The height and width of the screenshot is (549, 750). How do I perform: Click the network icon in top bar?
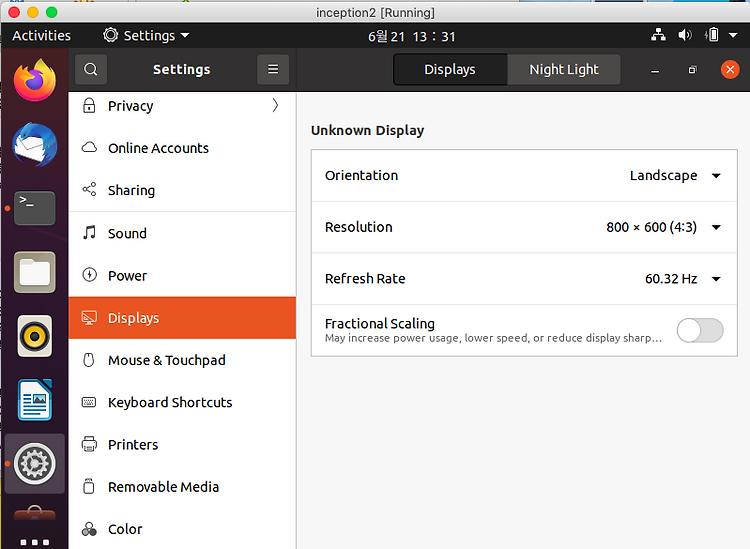[x=659, y=35]
